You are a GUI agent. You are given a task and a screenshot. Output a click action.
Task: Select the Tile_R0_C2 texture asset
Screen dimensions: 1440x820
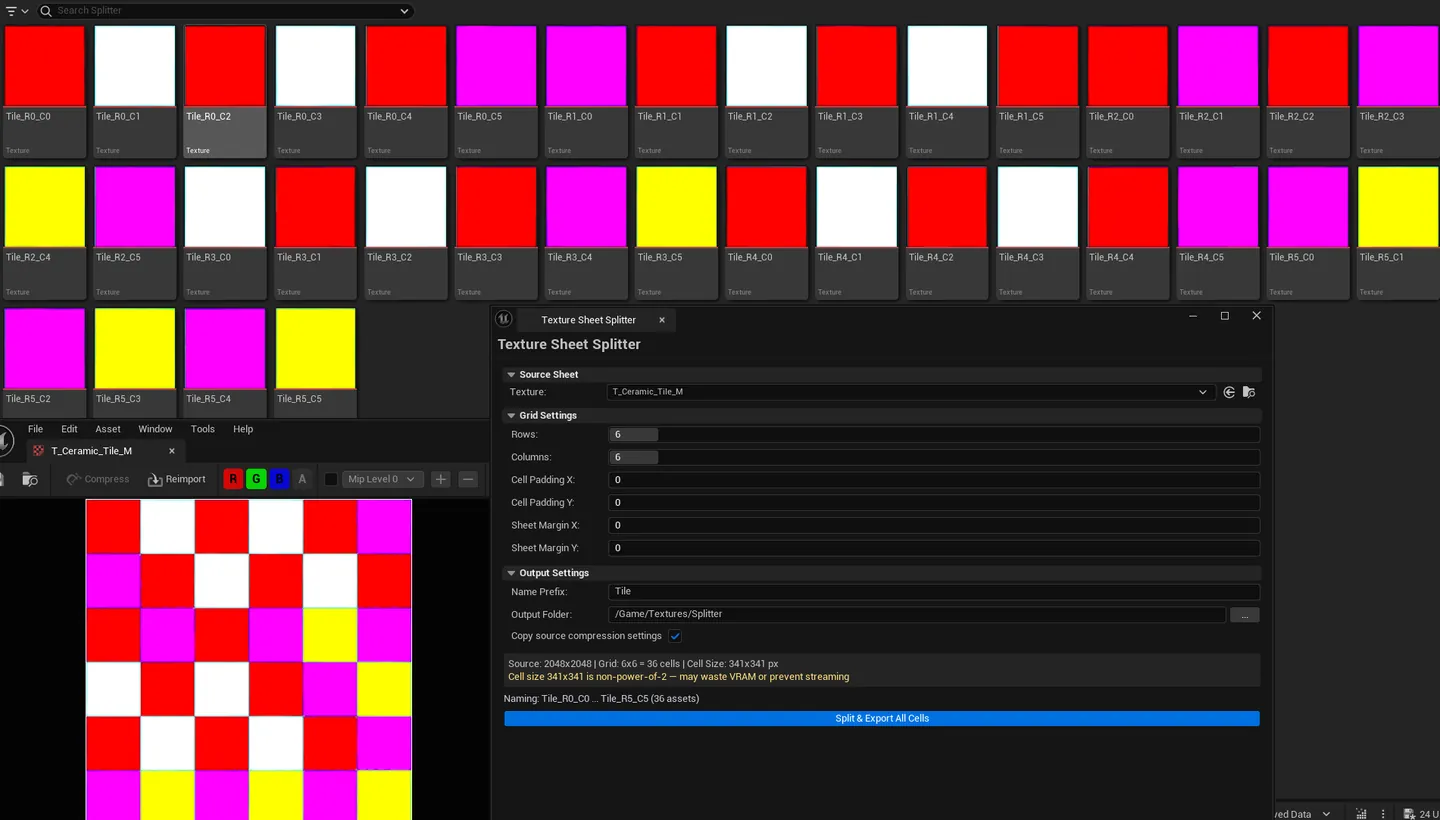tap(225, 91)
